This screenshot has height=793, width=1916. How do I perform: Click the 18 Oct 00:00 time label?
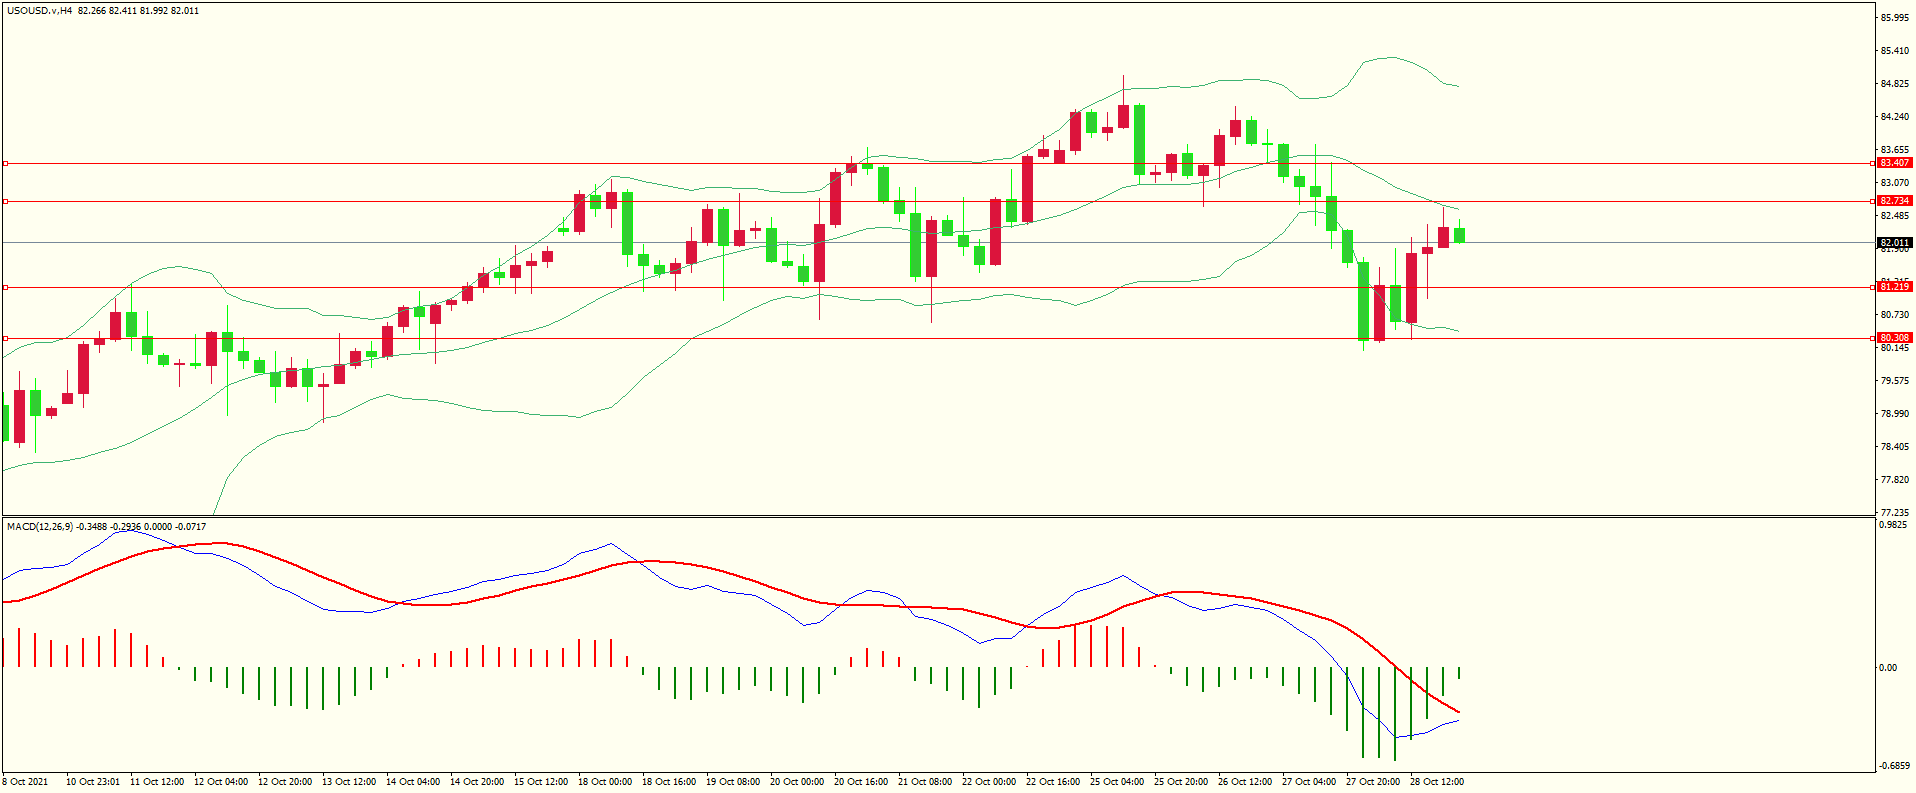tap(605, 782)
